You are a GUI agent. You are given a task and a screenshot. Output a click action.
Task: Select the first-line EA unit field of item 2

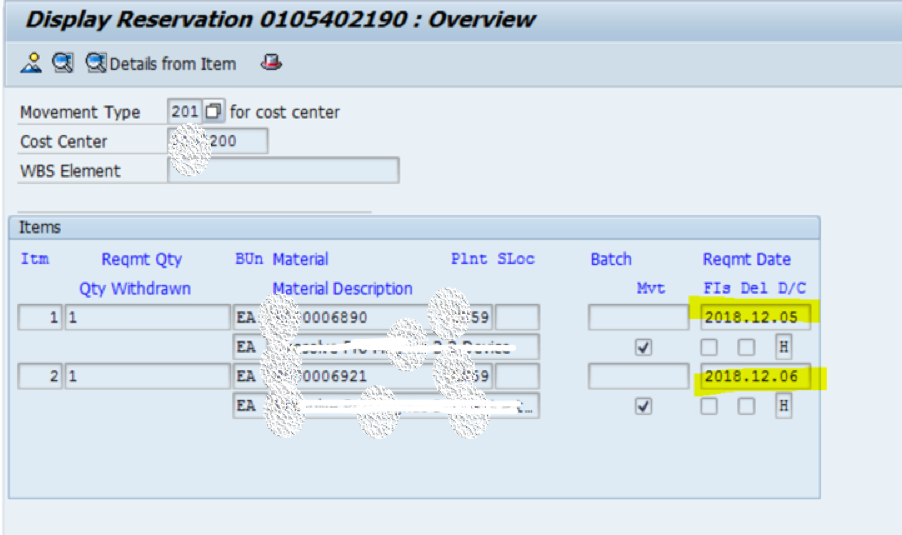pos(247,376)
